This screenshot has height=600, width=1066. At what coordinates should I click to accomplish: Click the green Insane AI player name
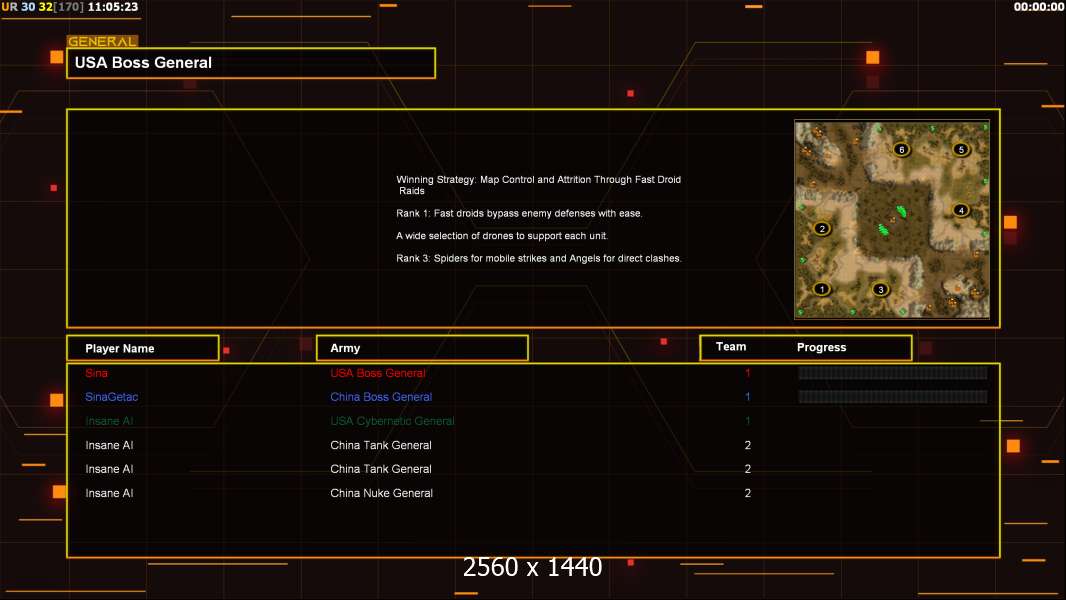pyautogui.click(x=109, y=421)
